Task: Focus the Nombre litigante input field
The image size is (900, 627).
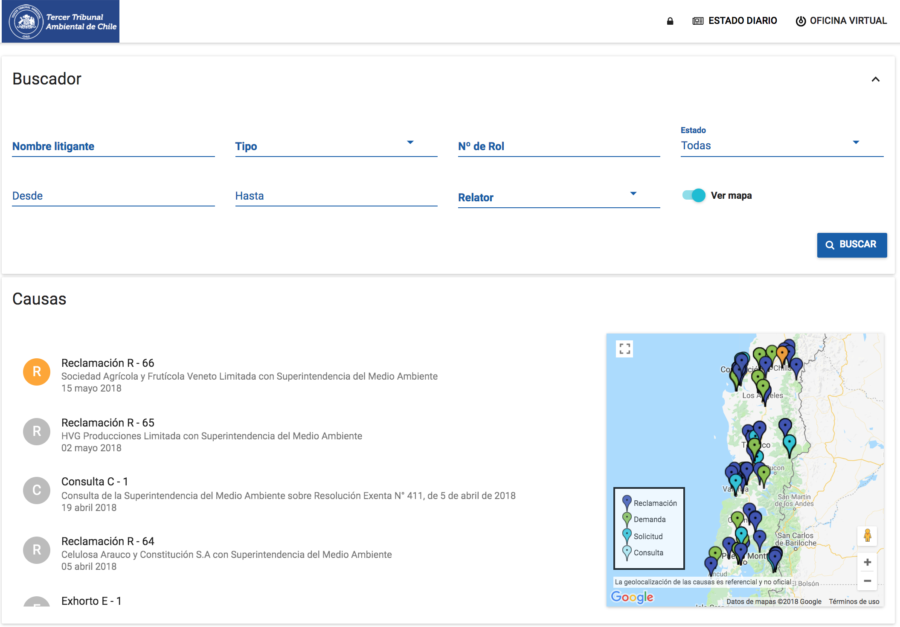Action: [x=113, y=146]
